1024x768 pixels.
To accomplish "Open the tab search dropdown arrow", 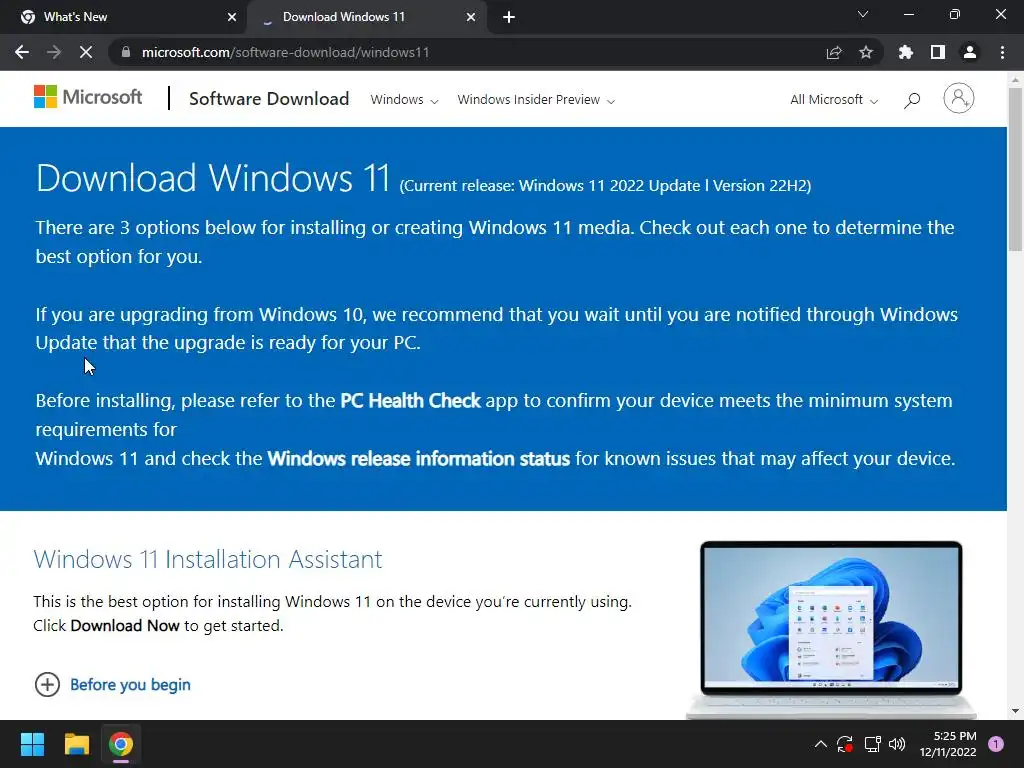I will coord(863,14).
